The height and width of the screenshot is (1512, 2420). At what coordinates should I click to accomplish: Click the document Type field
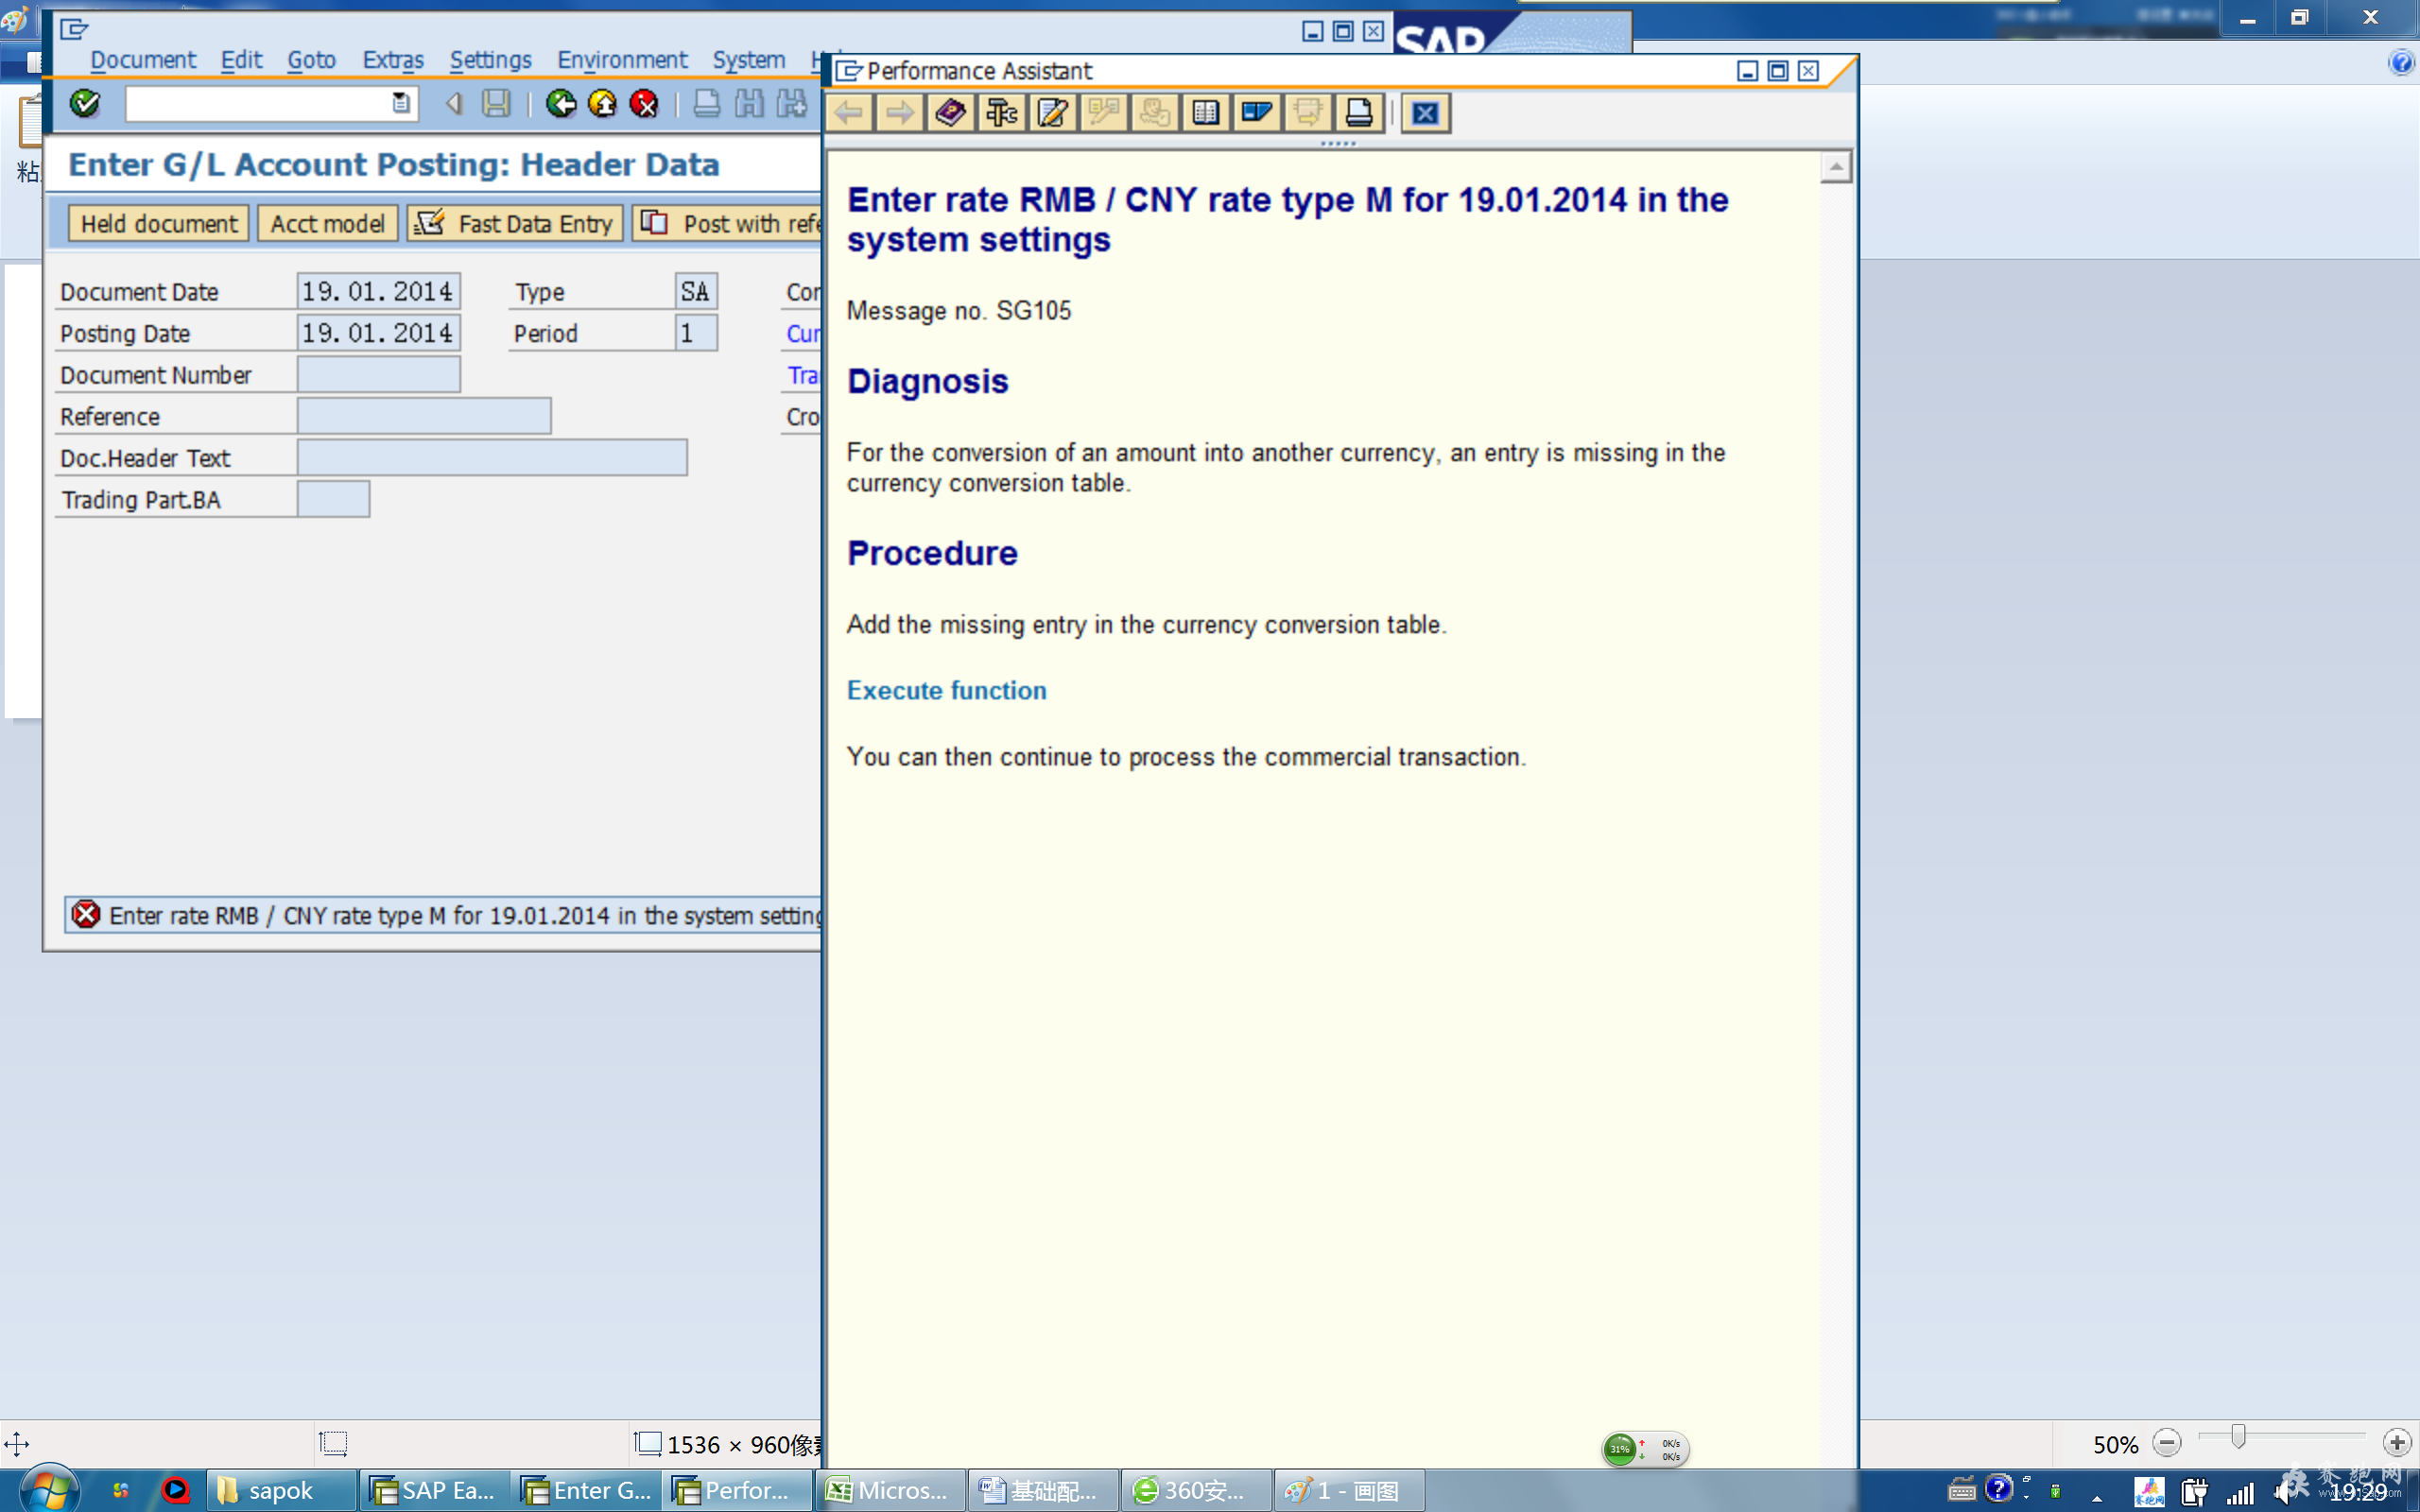click(696, 291)
